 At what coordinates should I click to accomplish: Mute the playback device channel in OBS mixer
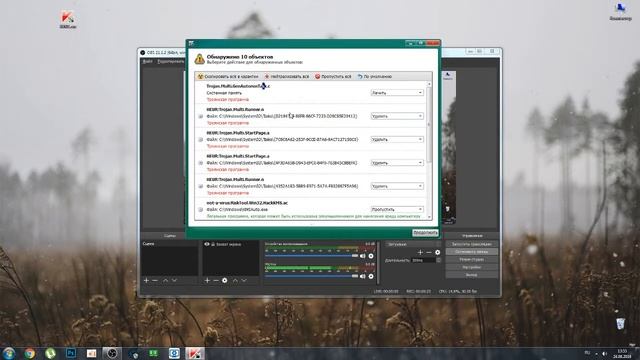[x=362, y=256]
